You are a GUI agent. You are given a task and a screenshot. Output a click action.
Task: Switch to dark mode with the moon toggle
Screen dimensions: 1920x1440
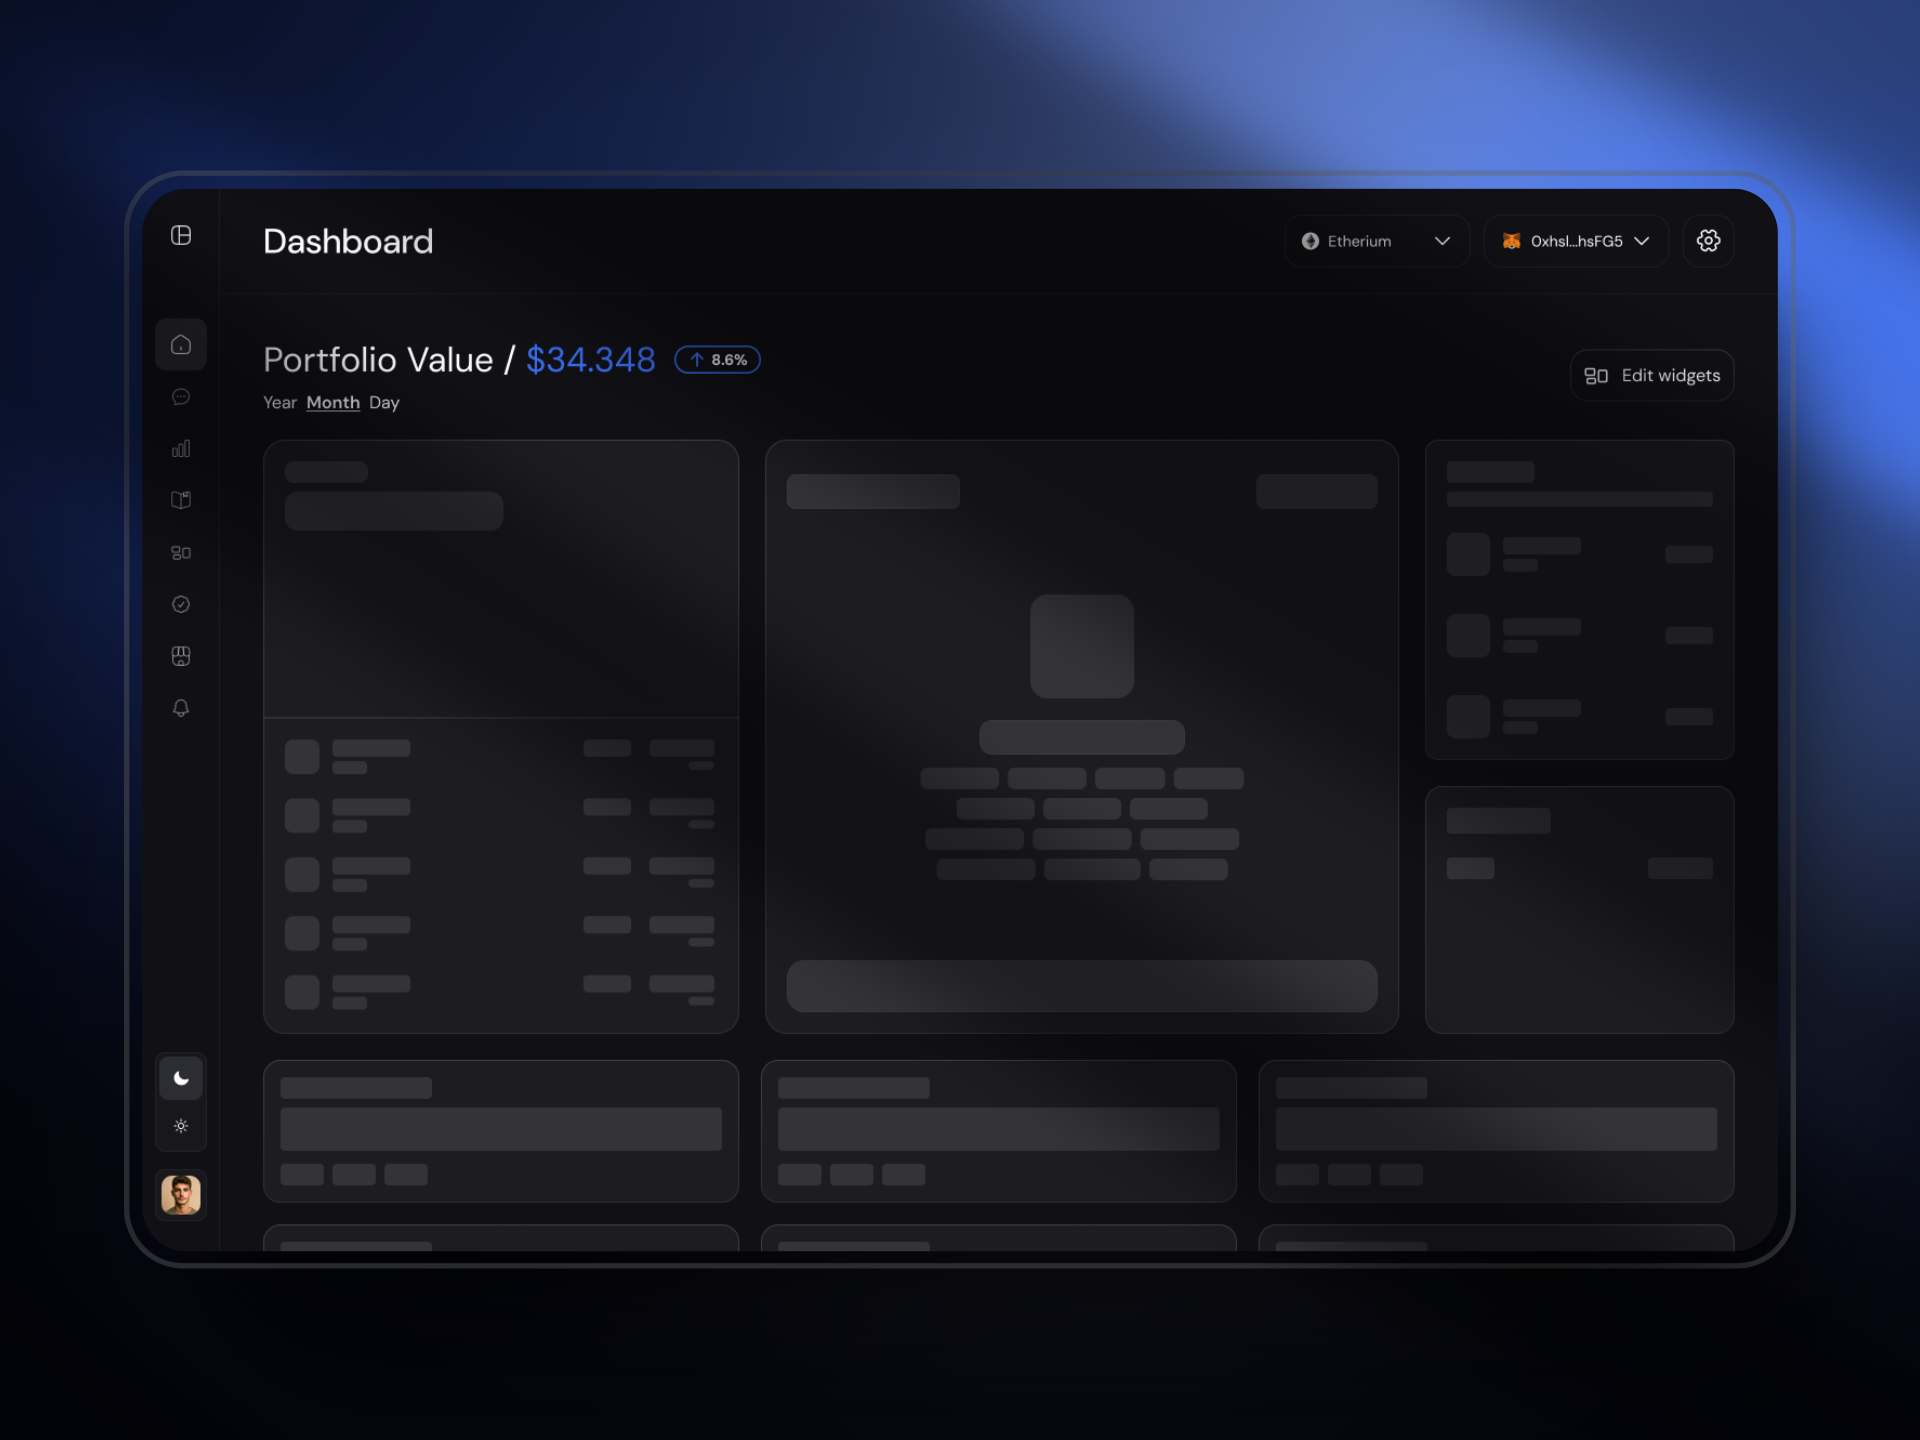[181, 1078]
